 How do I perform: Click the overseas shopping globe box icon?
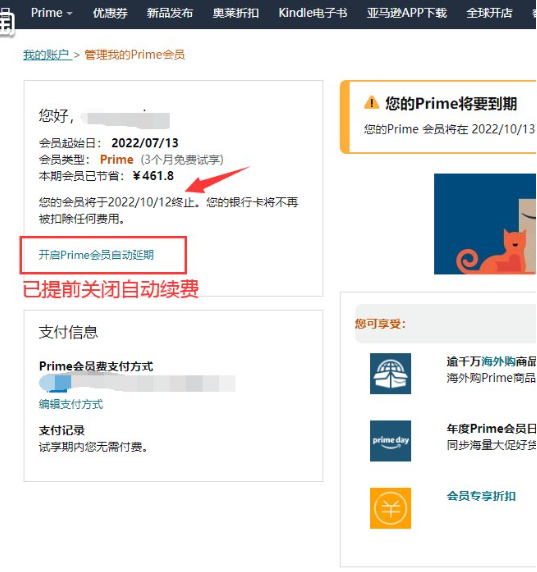coord(390,374)
